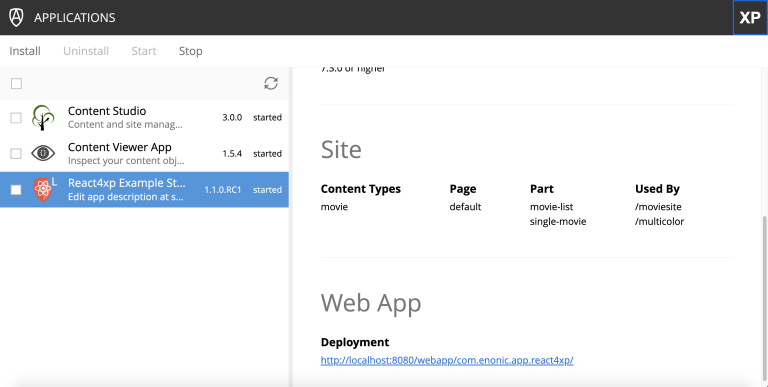This screenshot has height=387, width=768.
Task: Click the Site section heading
Action: pyautogui.click(x=341, y=149)
